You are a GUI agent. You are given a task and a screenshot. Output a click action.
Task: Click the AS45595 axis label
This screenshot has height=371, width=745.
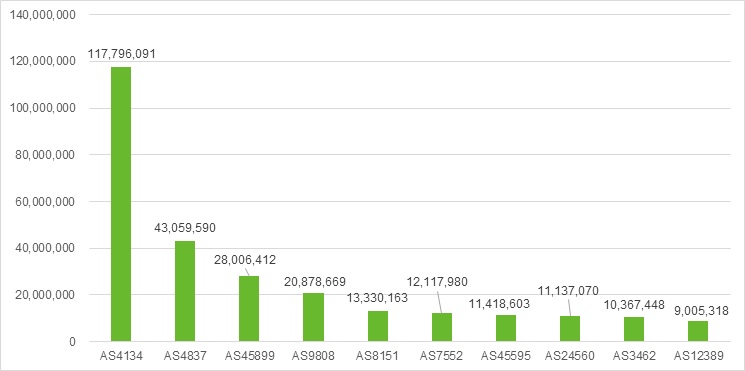(x=506, y=355)
